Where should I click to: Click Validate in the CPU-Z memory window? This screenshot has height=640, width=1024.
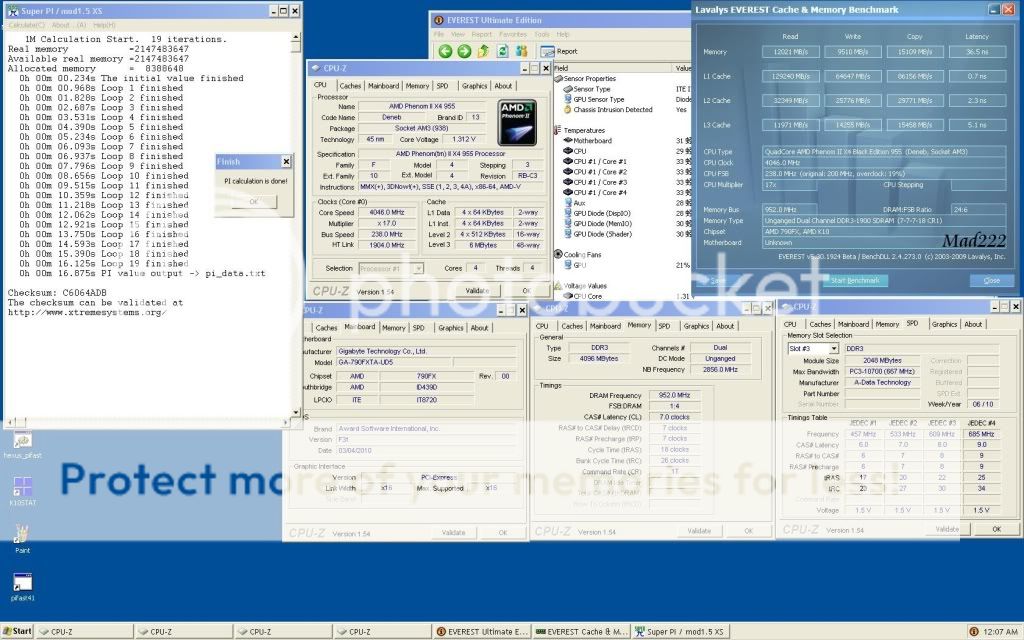pos(699,531)
